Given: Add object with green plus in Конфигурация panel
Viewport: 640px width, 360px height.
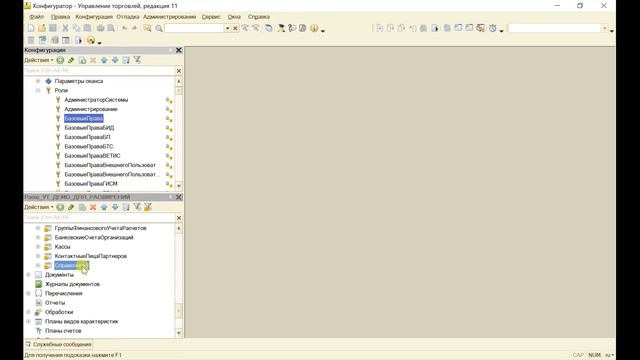Looking at the screenshot, I should click(60, 60).
